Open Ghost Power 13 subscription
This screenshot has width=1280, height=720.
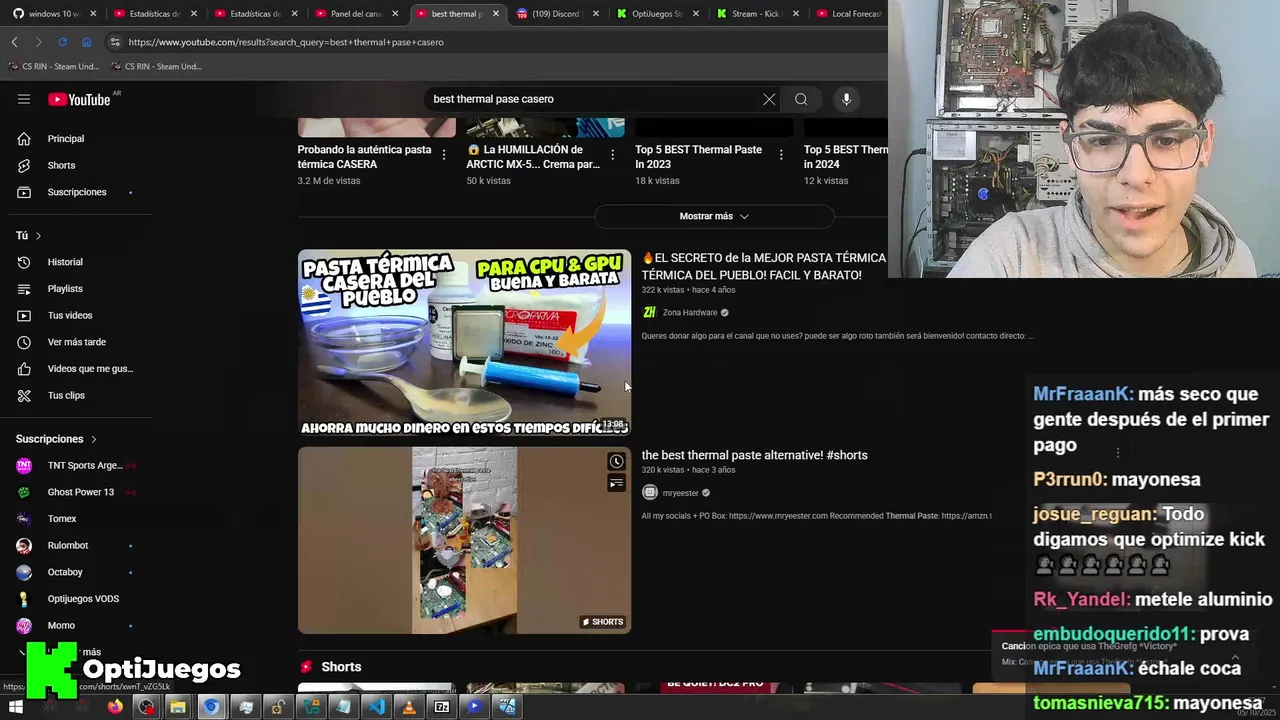point(81,492)
